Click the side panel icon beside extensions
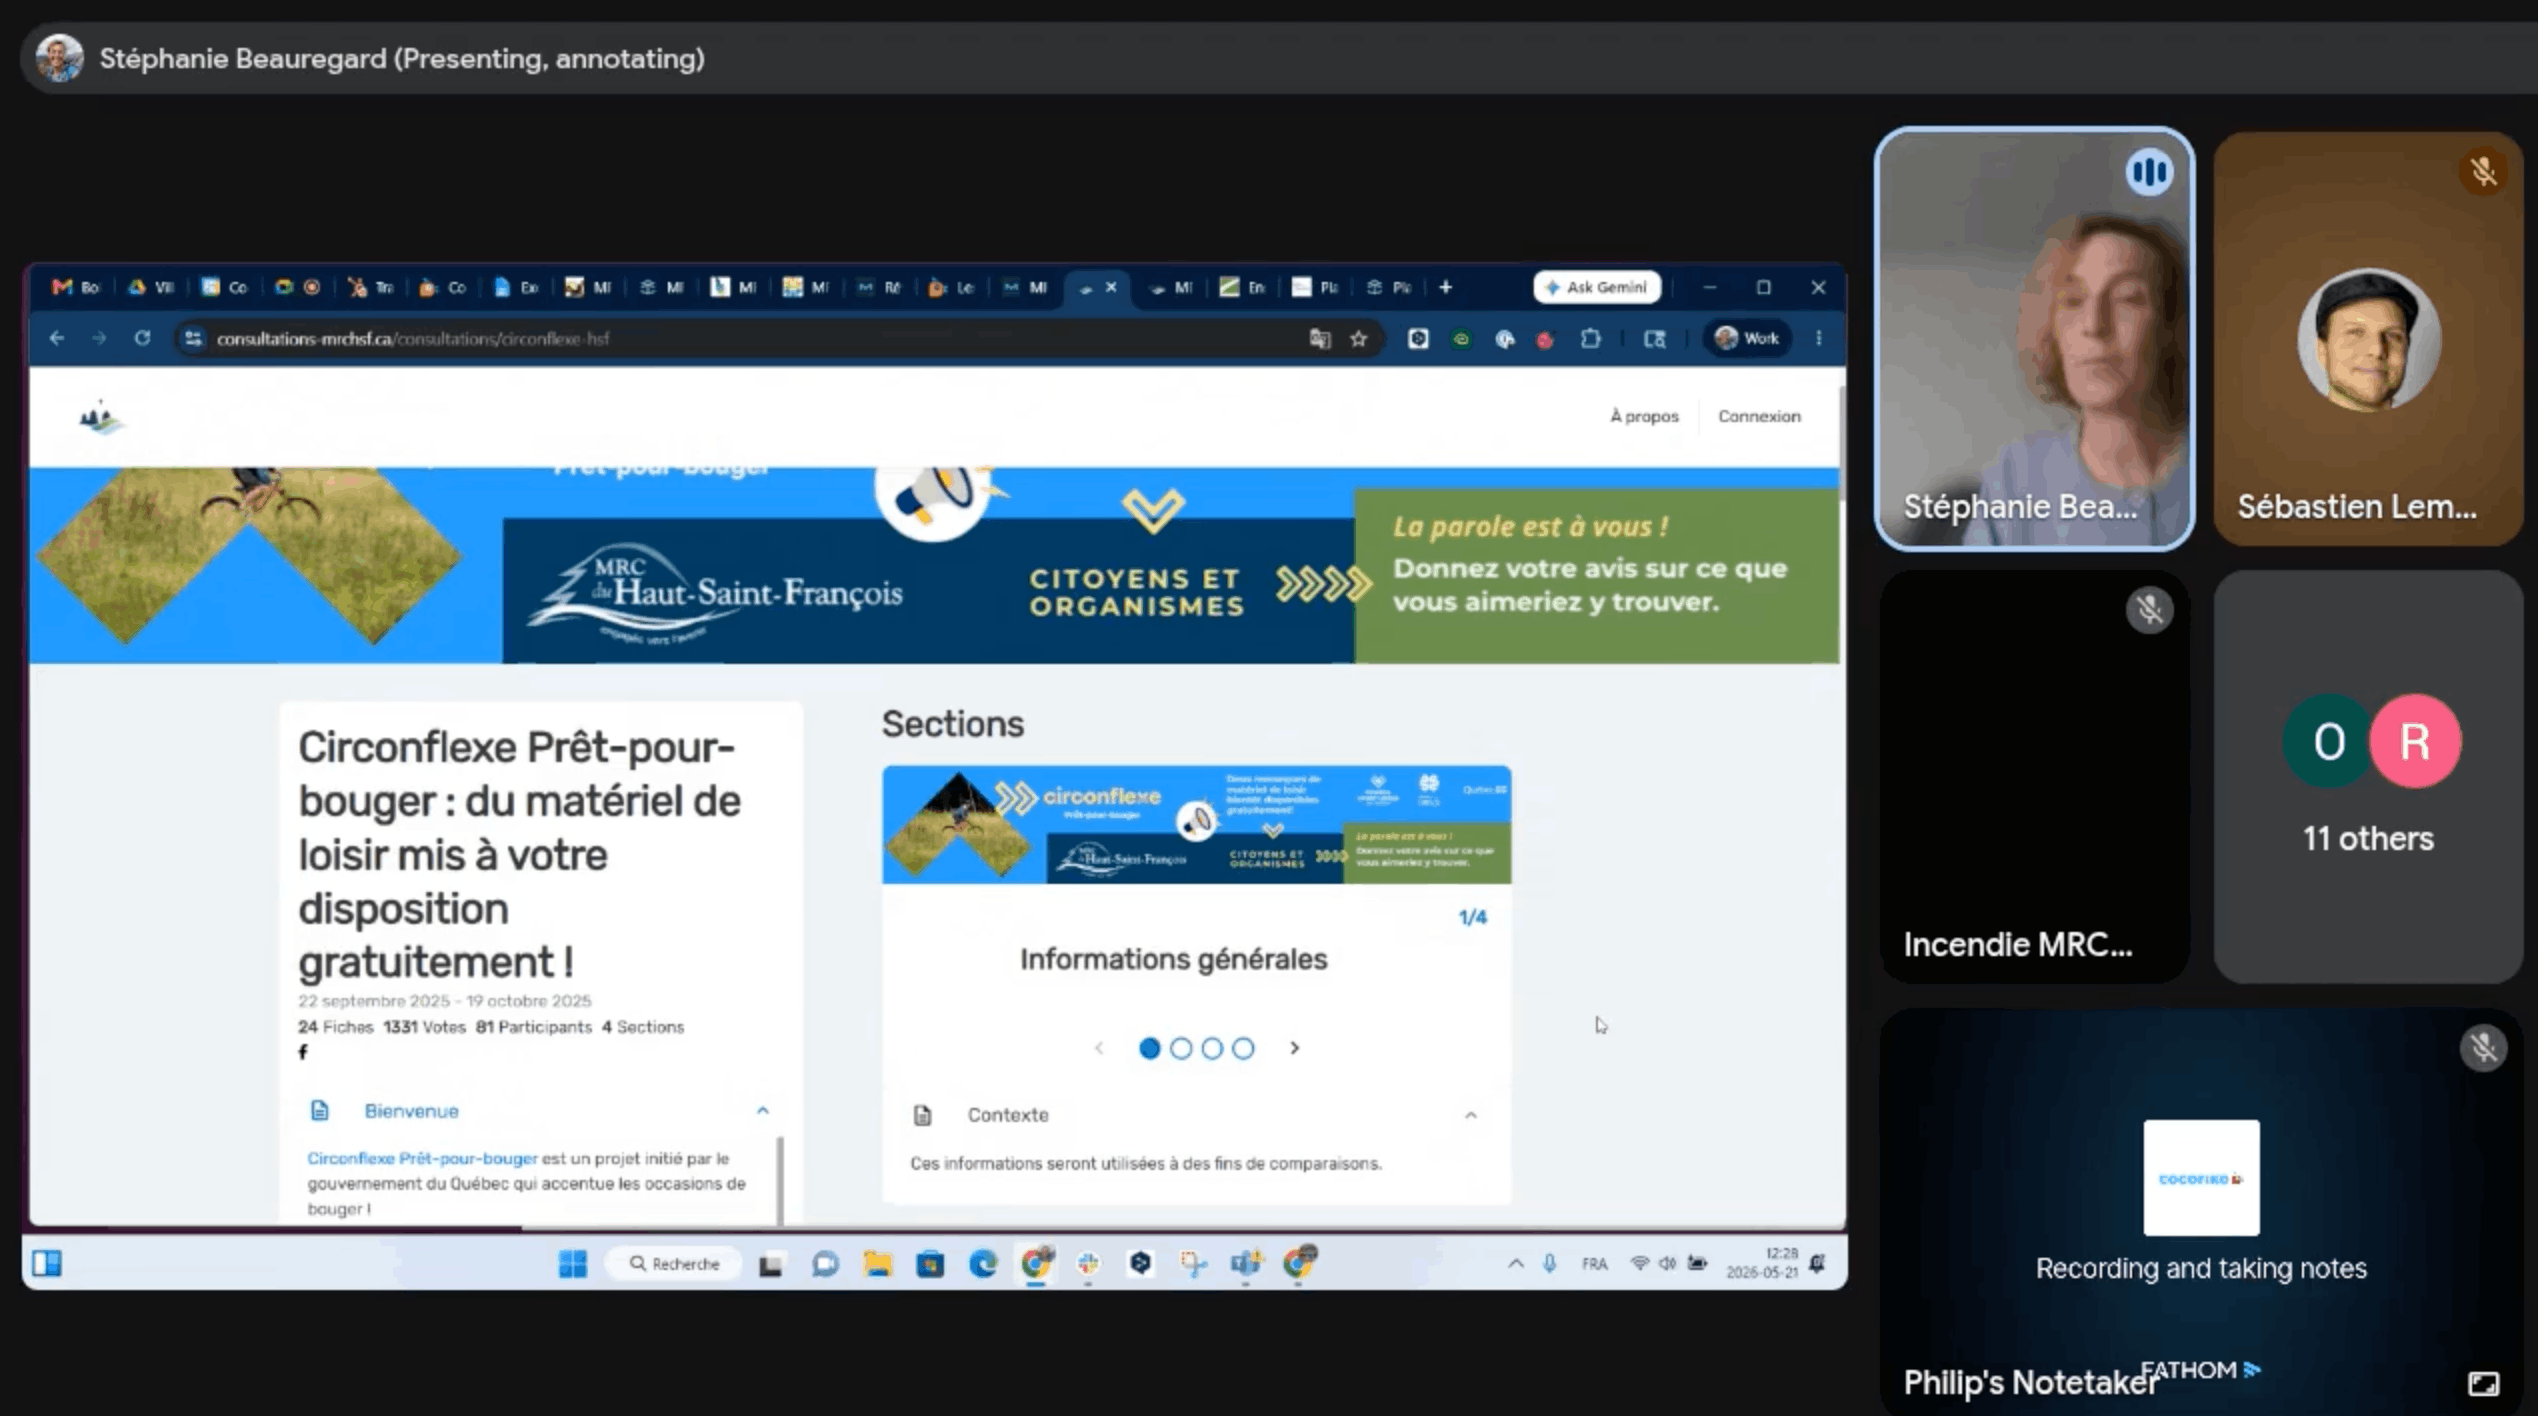This screenshot has width=2538, height=1416. (1655, 339)
